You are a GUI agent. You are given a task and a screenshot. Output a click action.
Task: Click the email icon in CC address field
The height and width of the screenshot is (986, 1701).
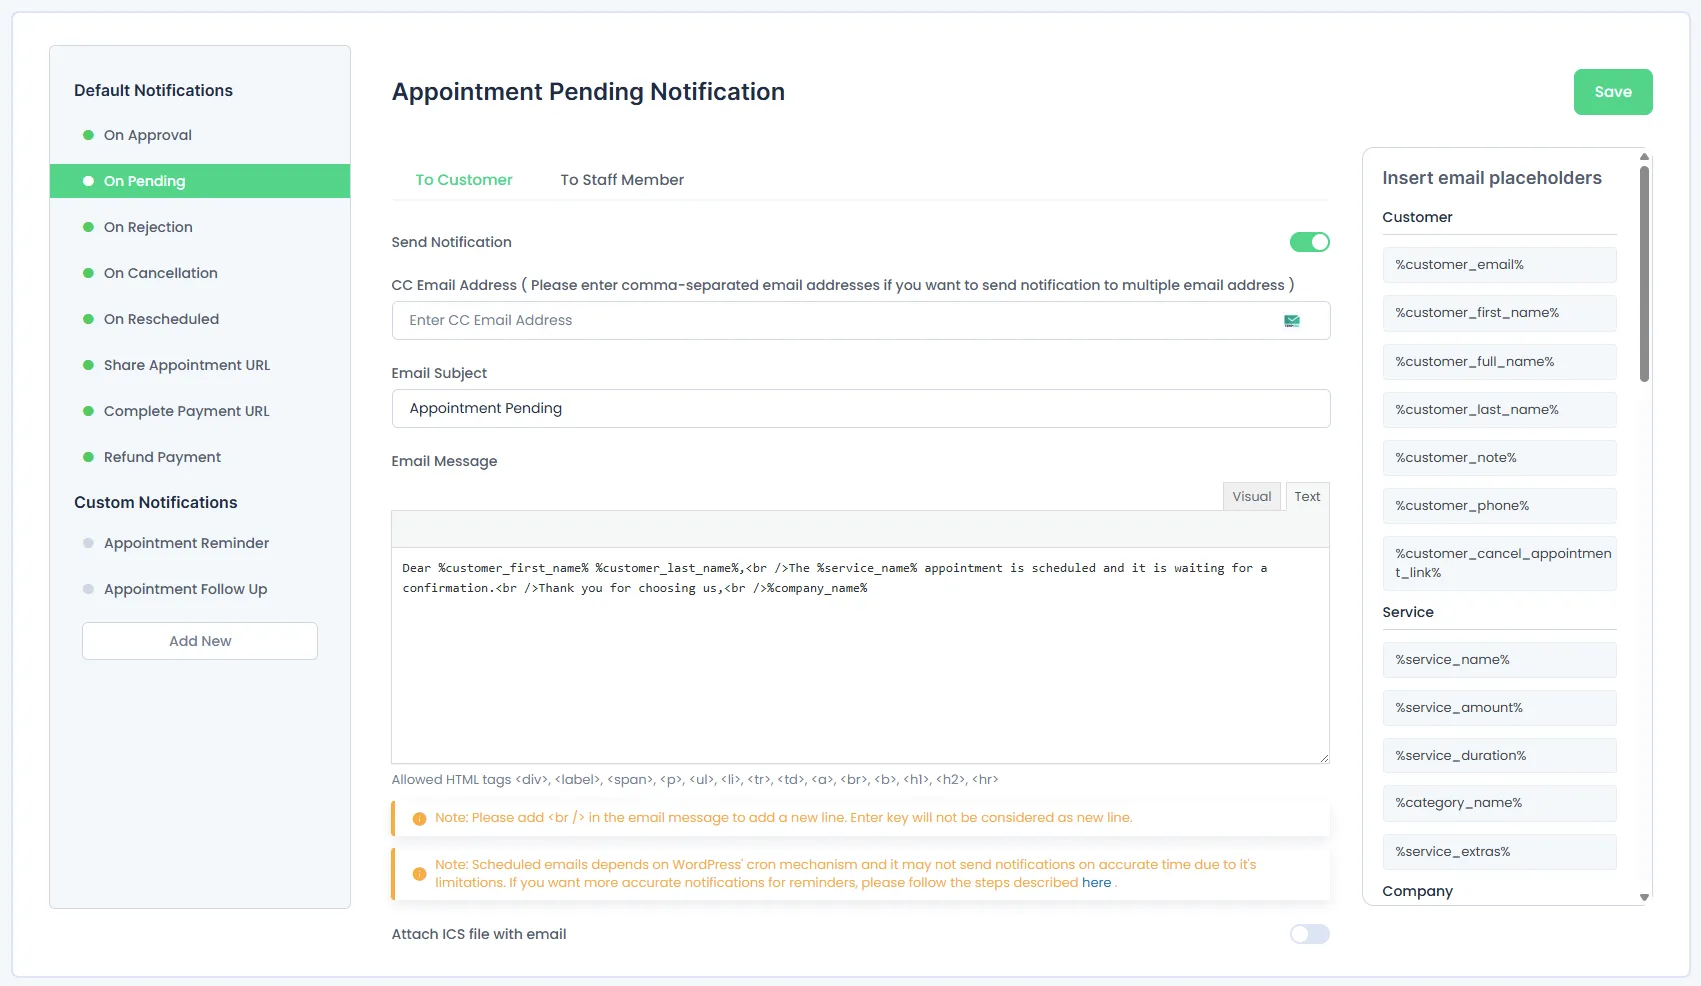tap(1292, 321)
